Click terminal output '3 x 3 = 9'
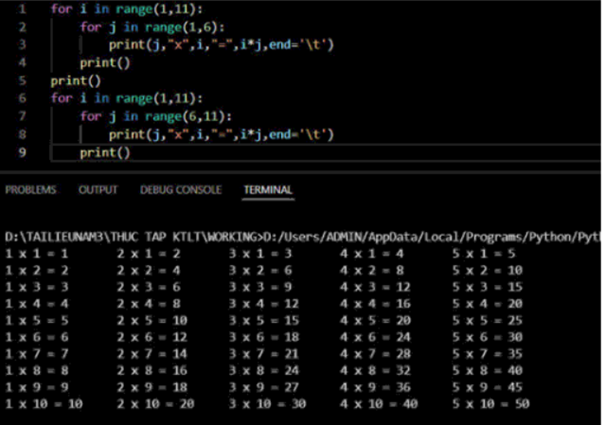The width and height of the screenshot is (605, 425). [x=260, y=287]
